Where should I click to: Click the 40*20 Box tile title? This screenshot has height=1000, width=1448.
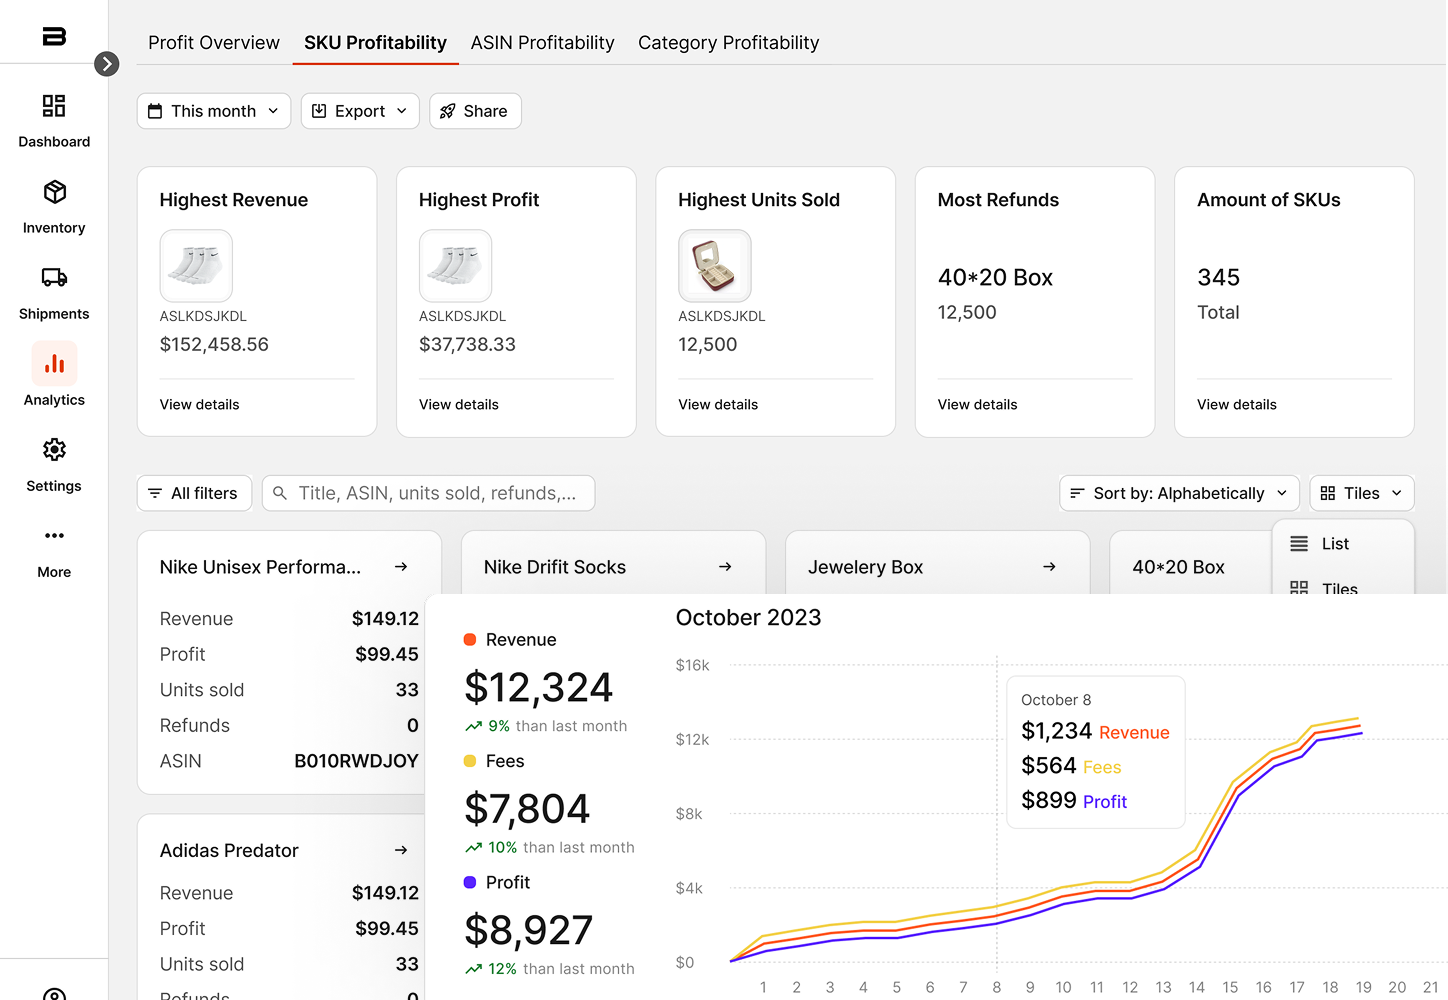click(x=1178, y=567)
